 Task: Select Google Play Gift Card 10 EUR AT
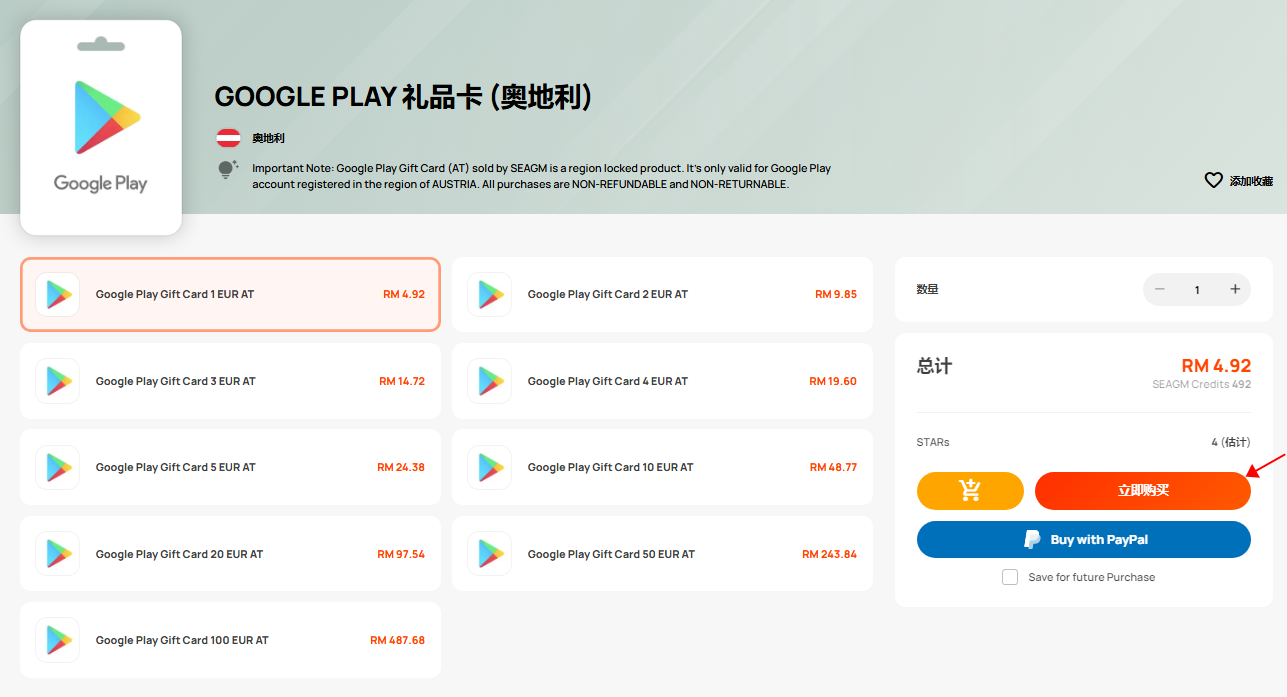click(x=662, y=467)
